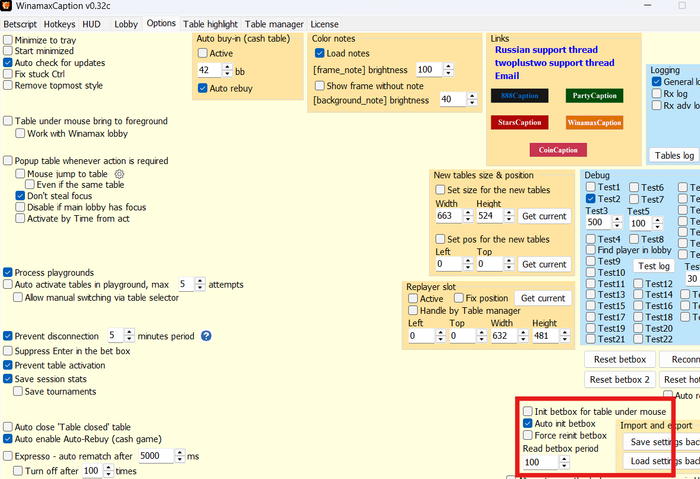700x479 pixels.
Task: Enable Minimize to tray checkbox
Action: (8, 40)
